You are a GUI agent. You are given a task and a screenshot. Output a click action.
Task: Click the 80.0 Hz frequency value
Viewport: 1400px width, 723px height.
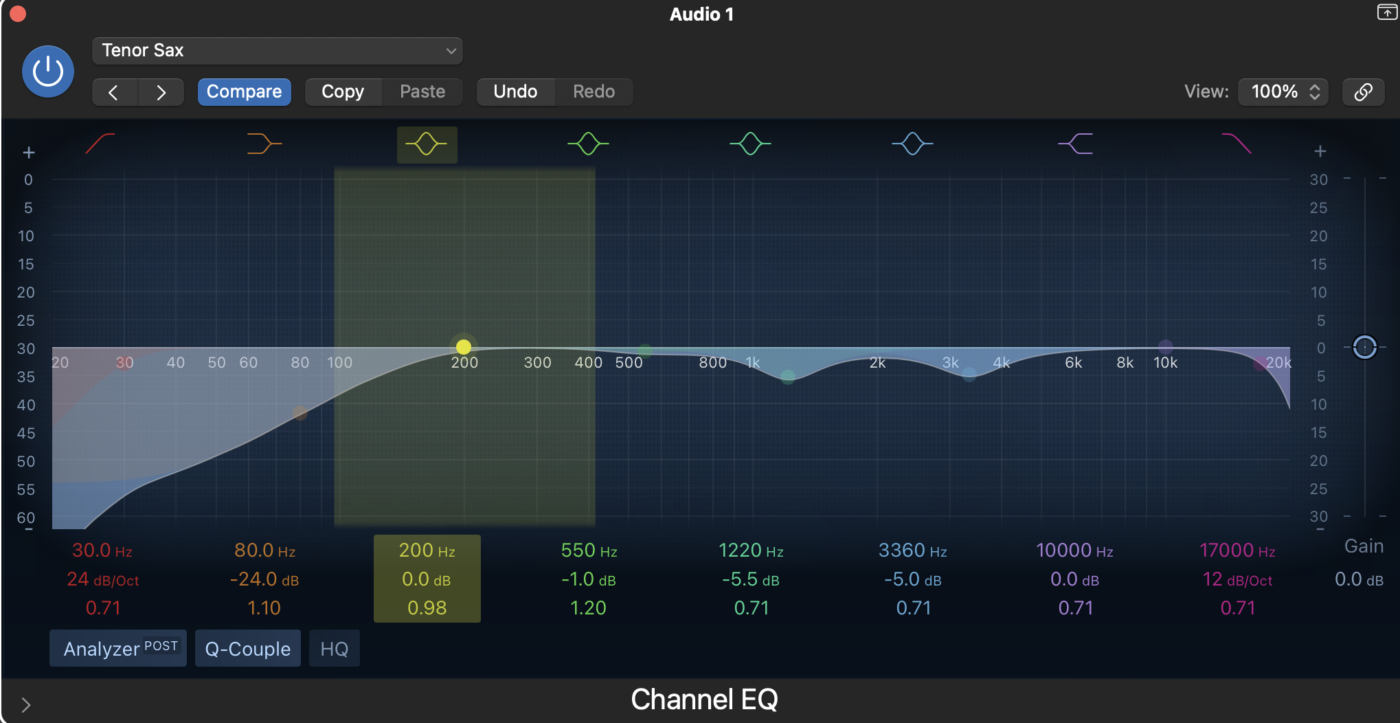(265, 550)
